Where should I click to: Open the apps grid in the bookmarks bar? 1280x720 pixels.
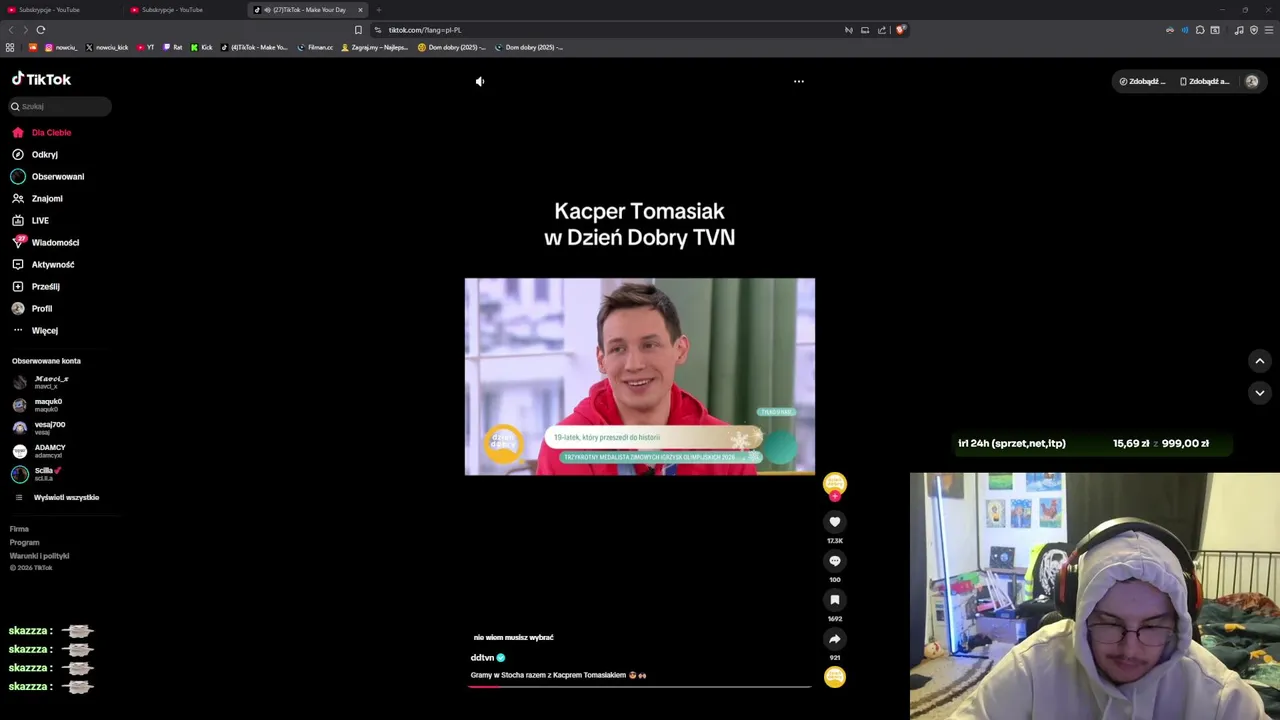pos(10,47)
